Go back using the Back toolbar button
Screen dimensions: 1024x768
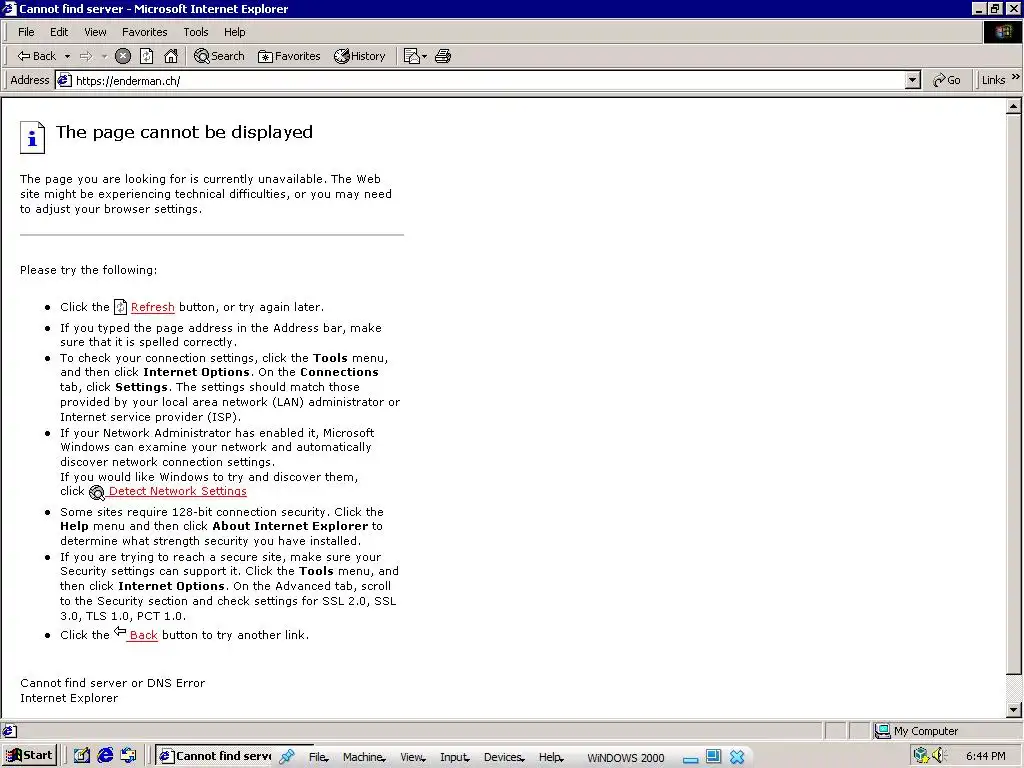click(x=36, y=56)
